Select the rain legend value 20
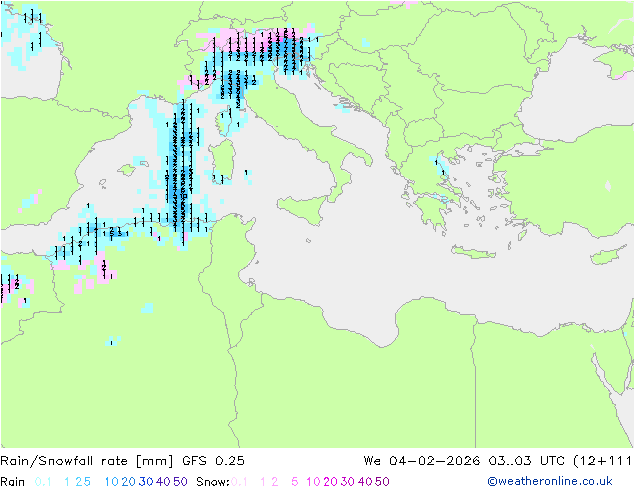Image resolution: width=634 pixels, height=490 pixels. click(129, 482)
